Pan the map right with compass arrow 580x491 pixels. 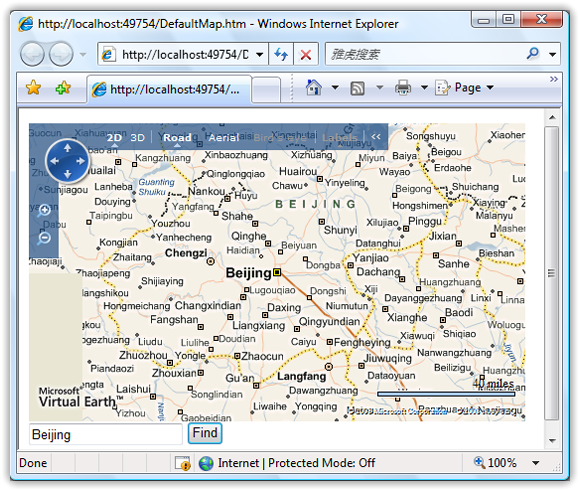click(81, 161)
